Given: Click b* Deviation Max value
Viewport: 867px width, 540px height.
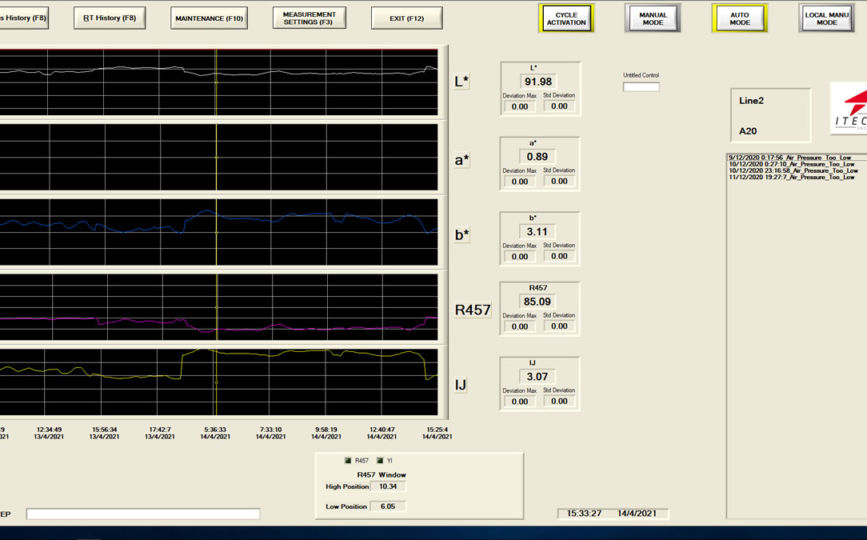Looking at the screenshot, I should point(520,256).
